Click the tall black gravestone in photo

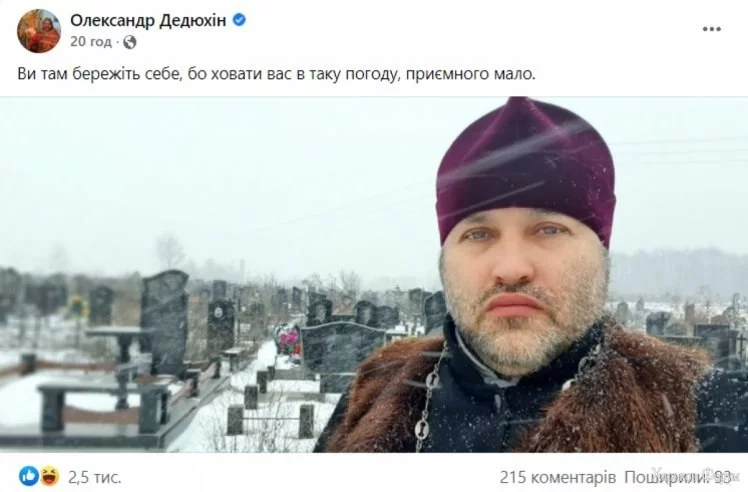(165, 321)
